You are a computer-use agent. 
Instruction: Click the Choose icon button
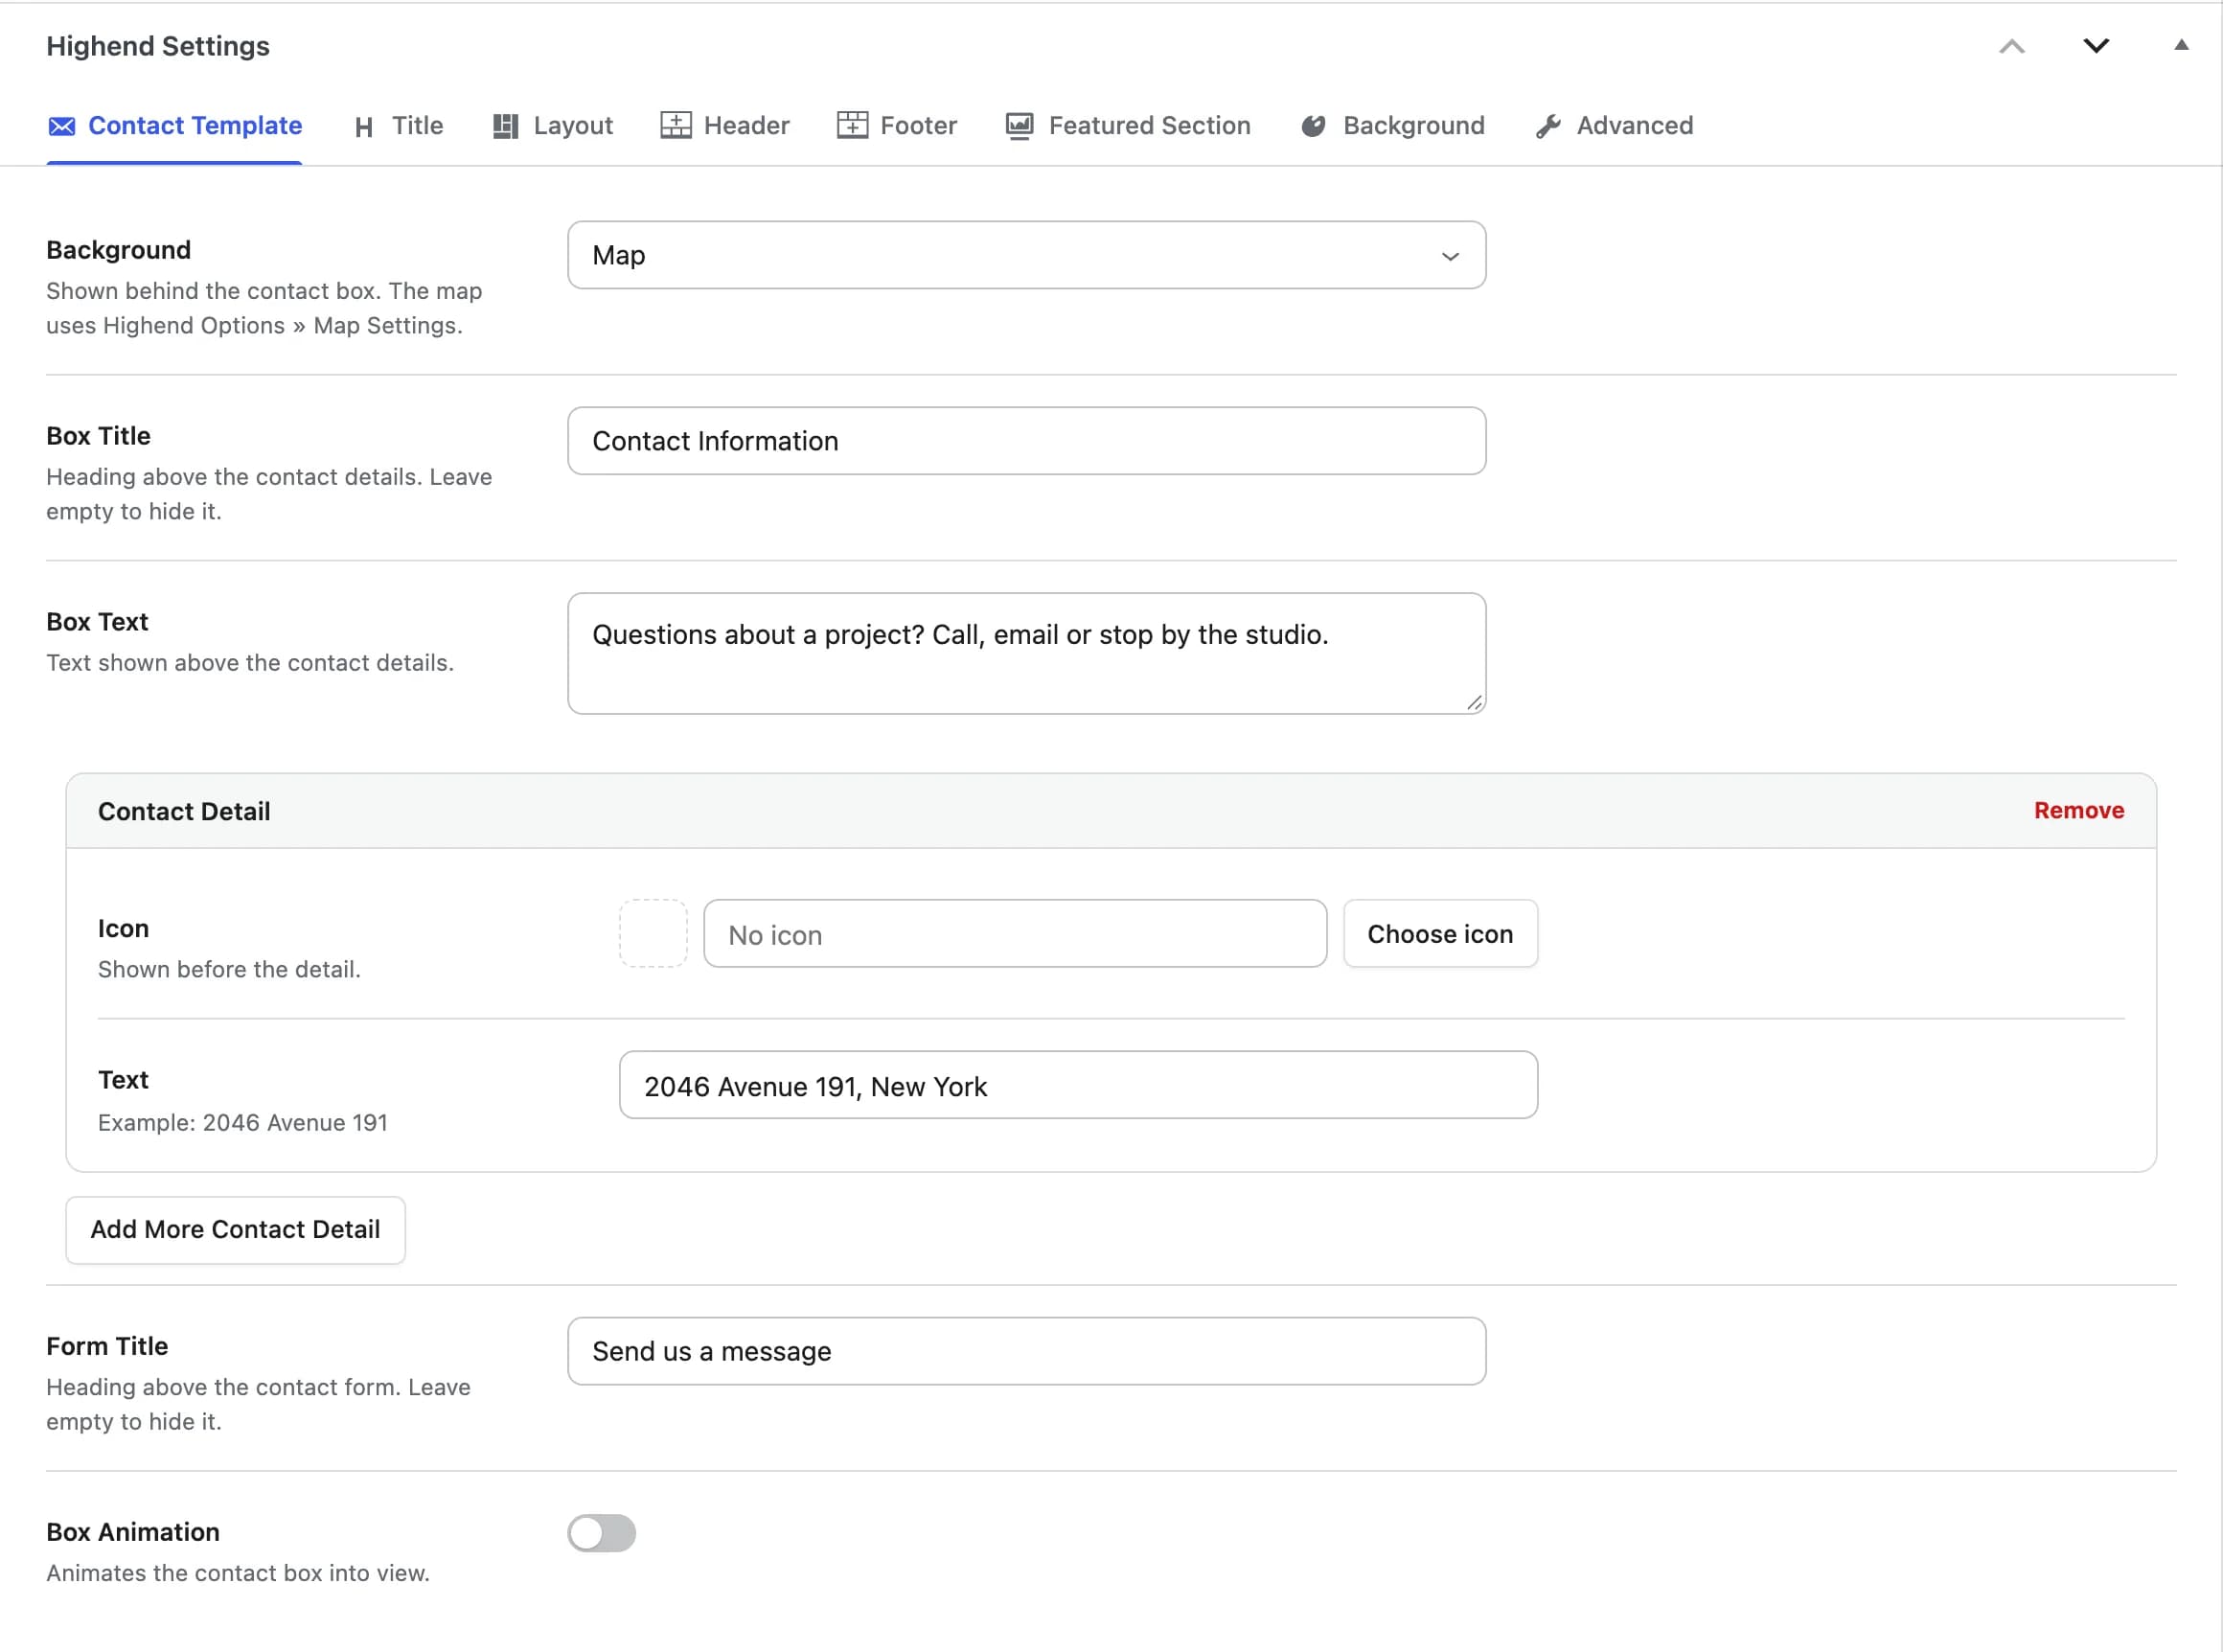(x=1440, y=934)
